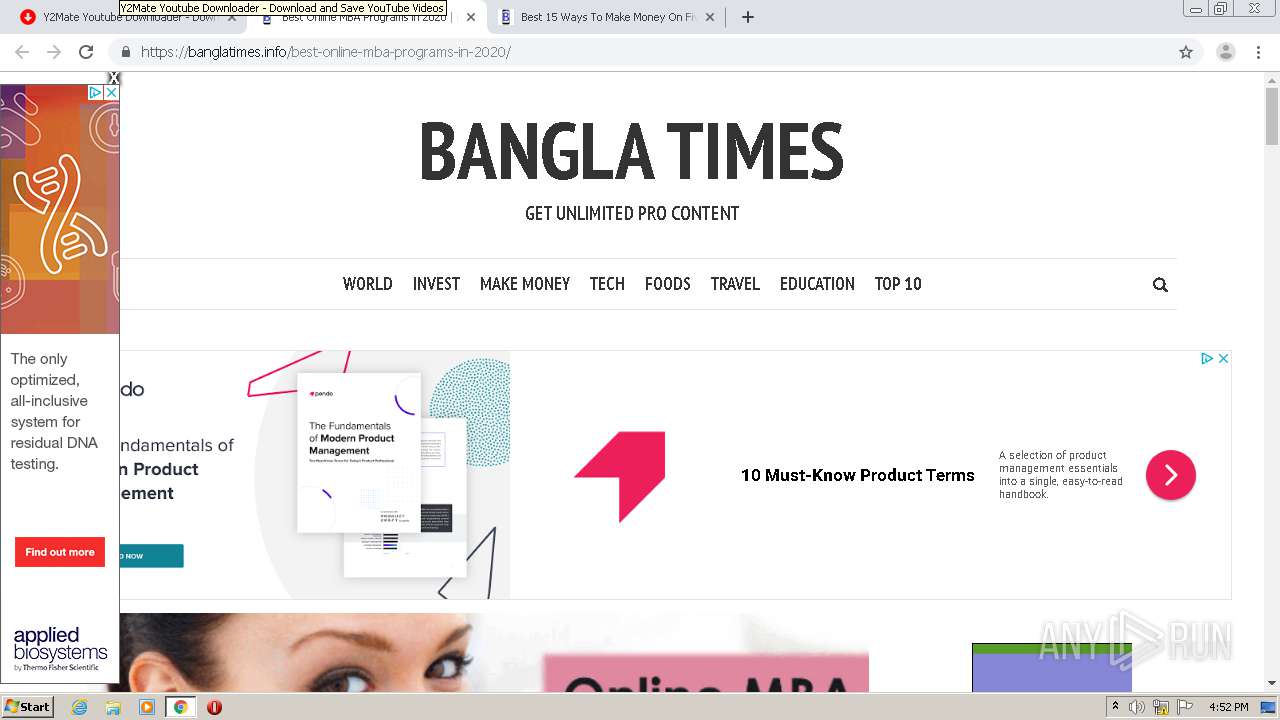Click the red Opera taskbar icon
The width and height of the screenshot is (1280, 720).
pos(214,707)
